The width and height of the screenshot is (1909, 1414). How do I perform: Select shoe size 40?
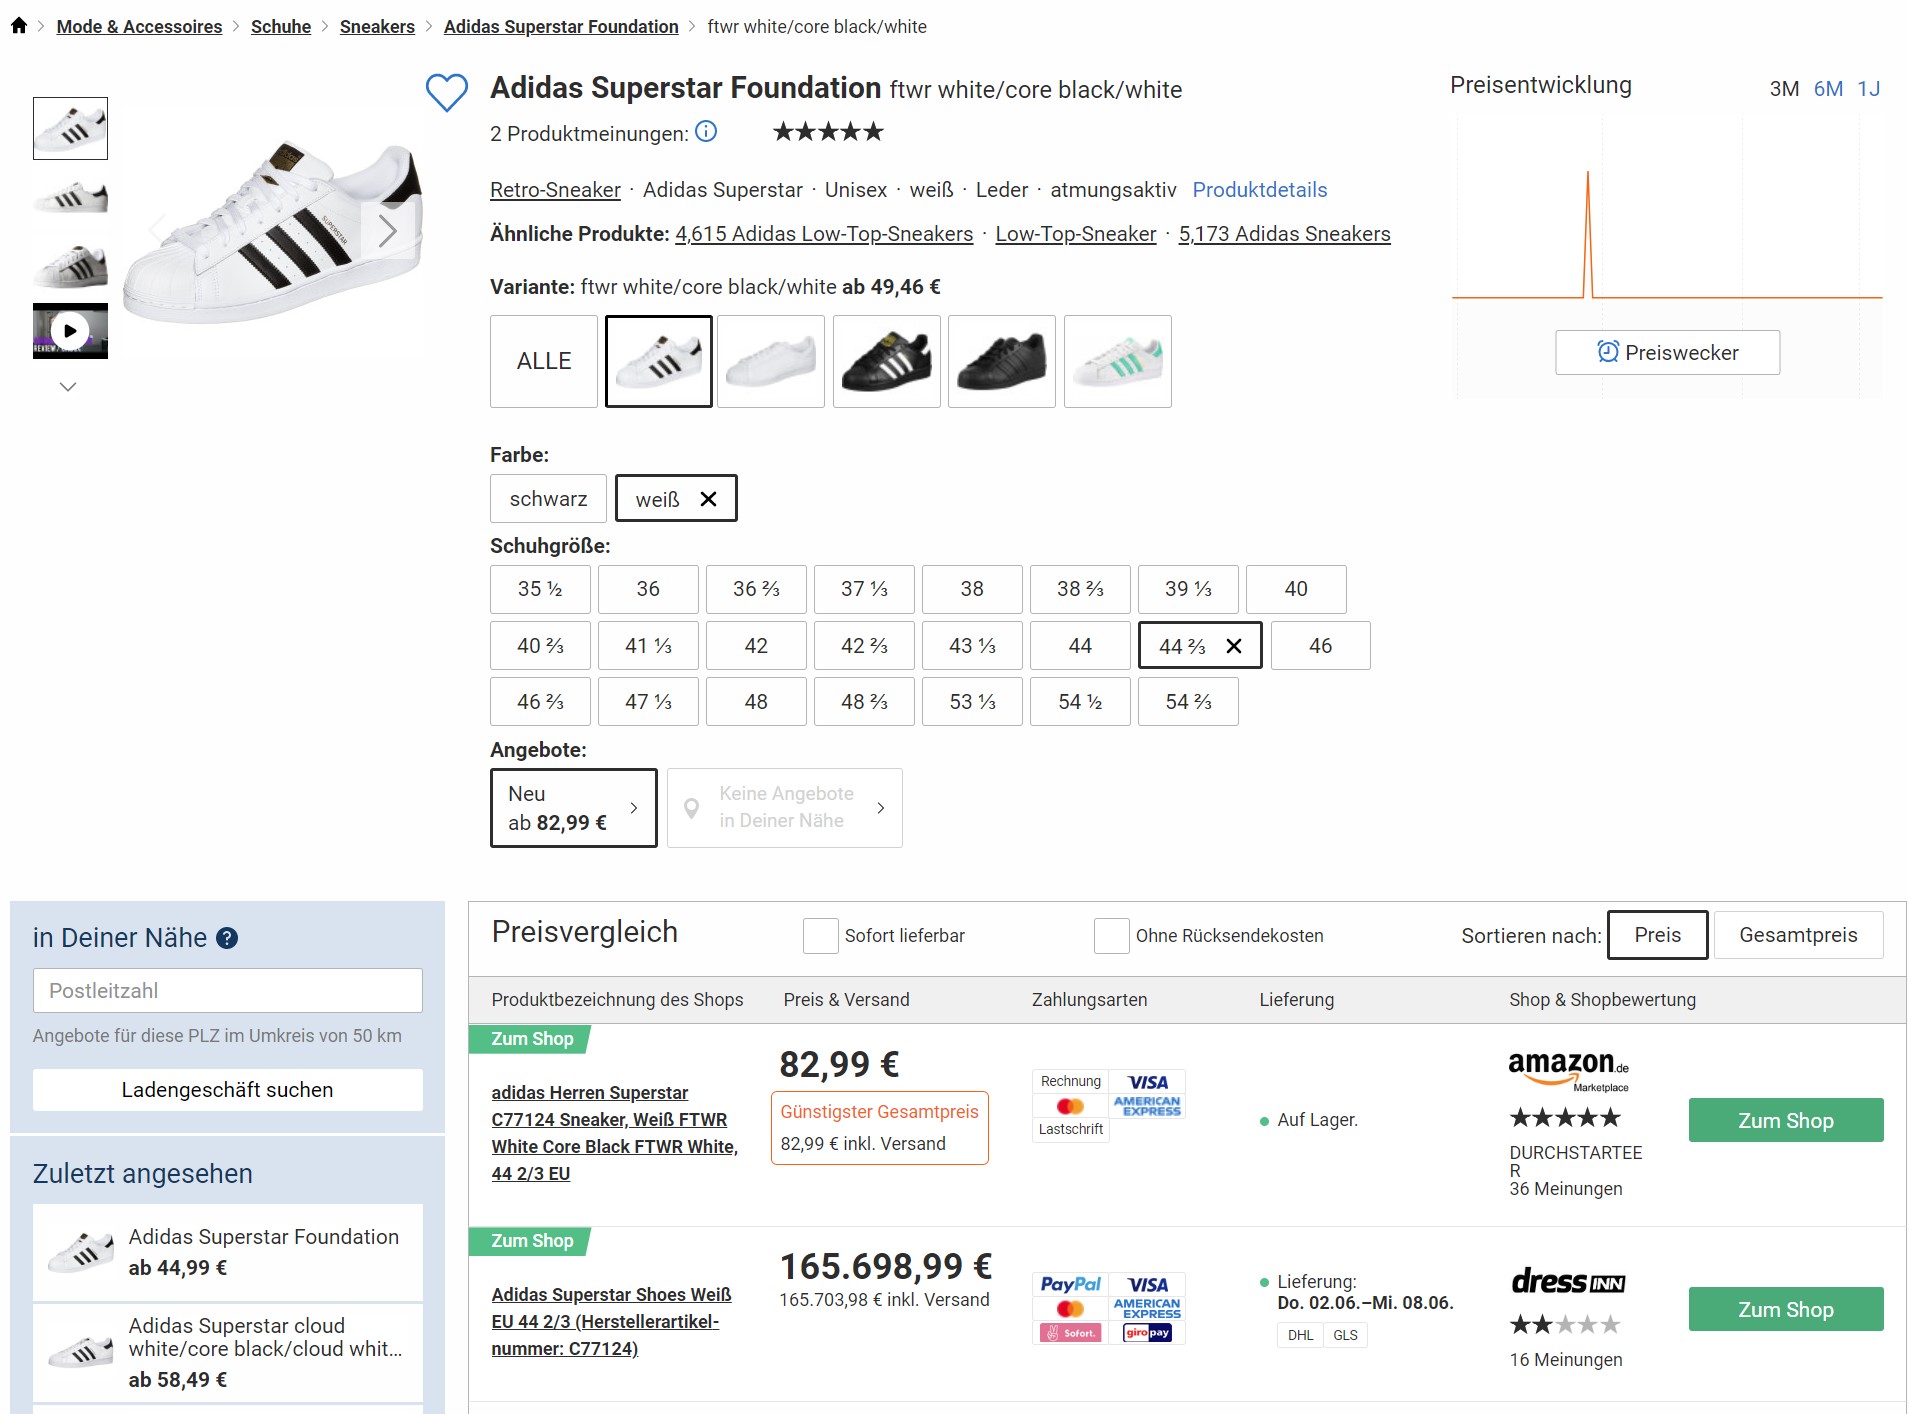[x=1296, y=590]
